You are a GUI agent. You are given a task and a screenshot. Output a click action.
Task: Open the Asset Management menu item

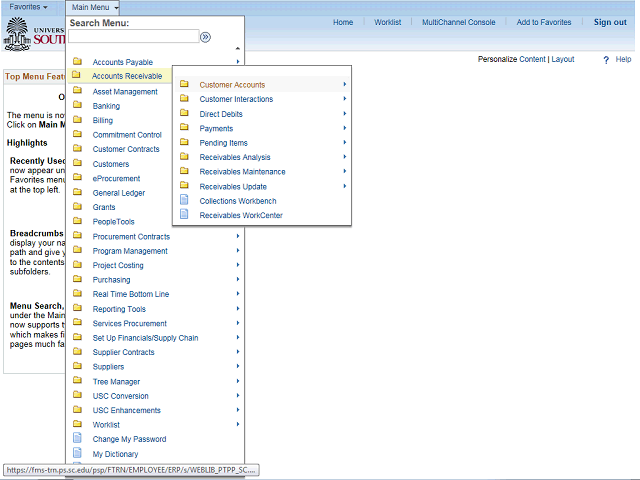[125, 92]
